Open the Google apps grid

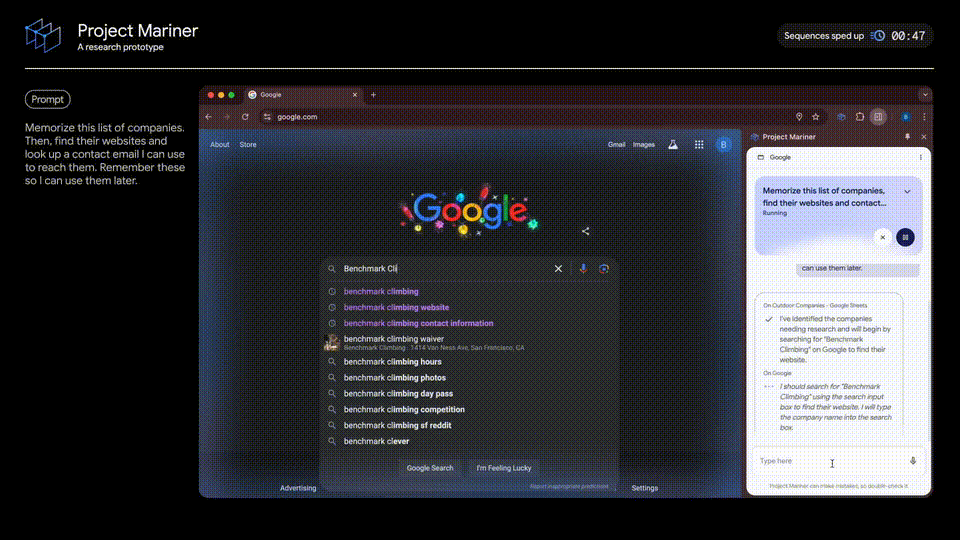click(x=698, y=145)
